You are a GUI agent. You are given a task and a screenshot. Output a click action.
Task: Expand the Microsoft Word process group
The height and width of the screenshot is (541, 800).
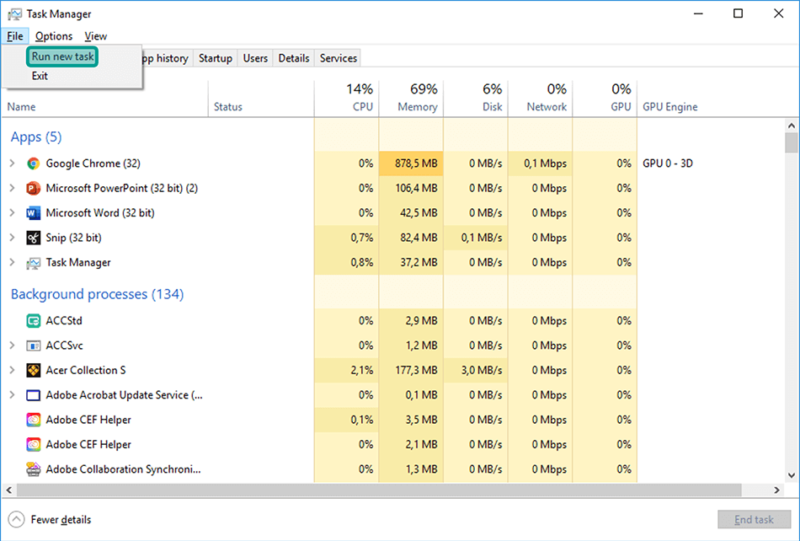[x=12, y=213]
